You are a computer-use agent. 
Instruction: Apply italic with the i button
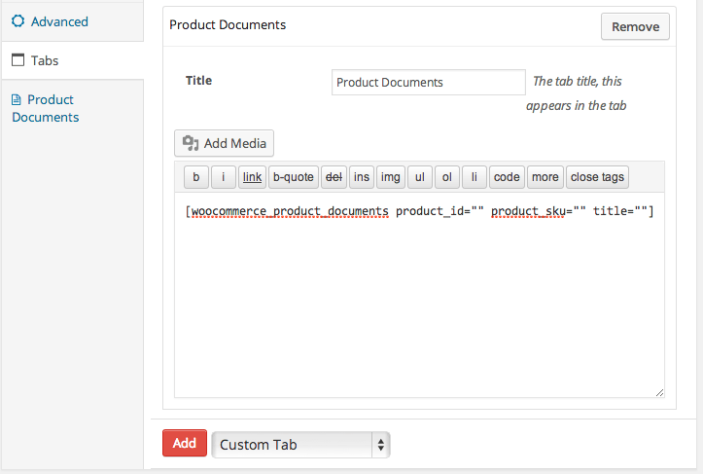tap(223, 177)
